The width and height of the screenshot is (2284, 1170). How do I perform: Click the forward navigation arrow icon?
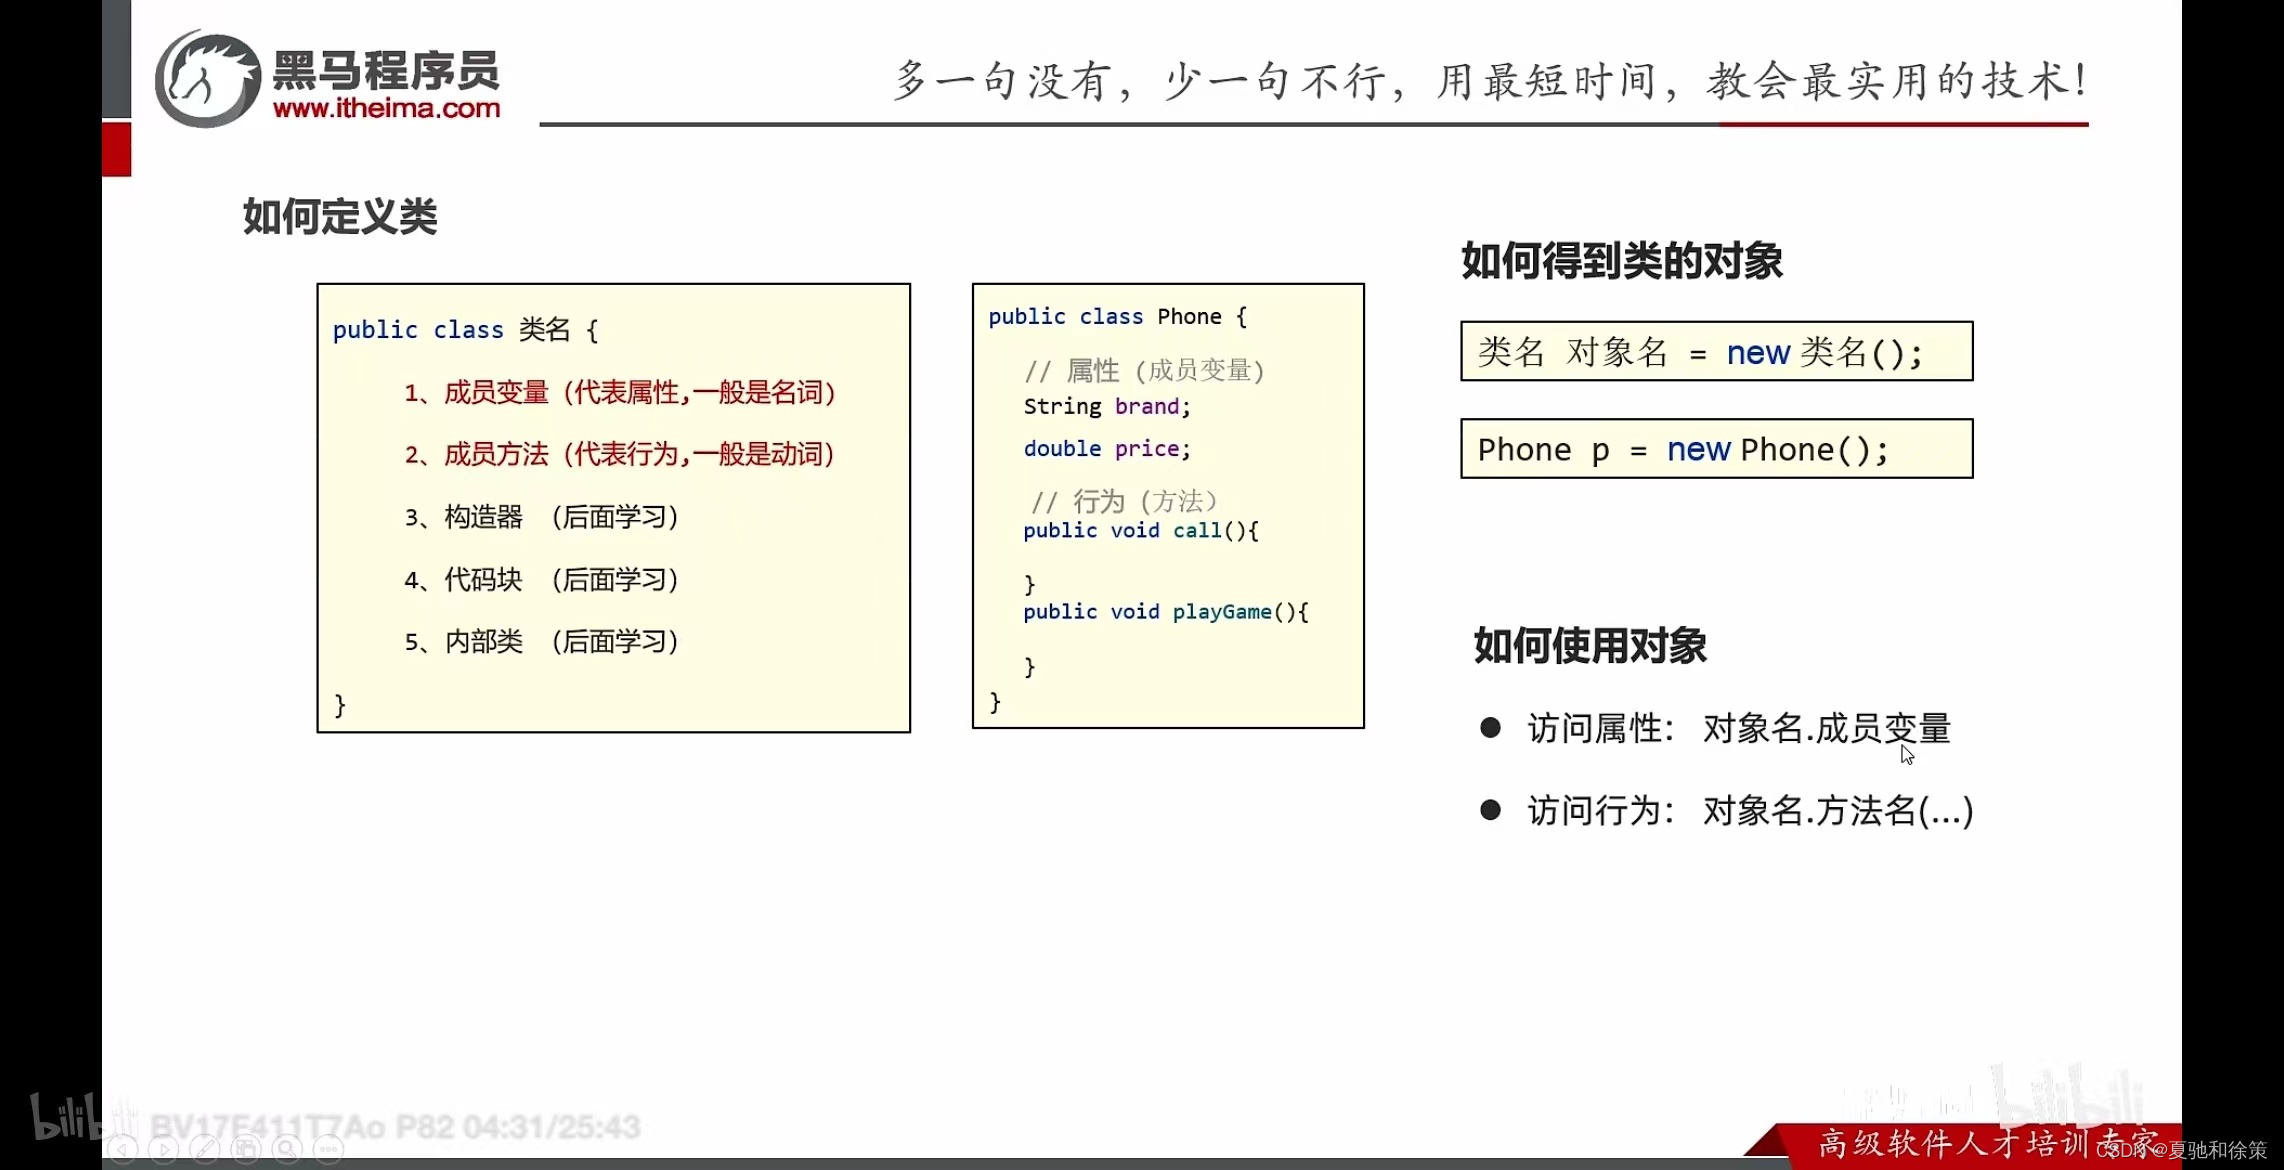coord(164,1149)
